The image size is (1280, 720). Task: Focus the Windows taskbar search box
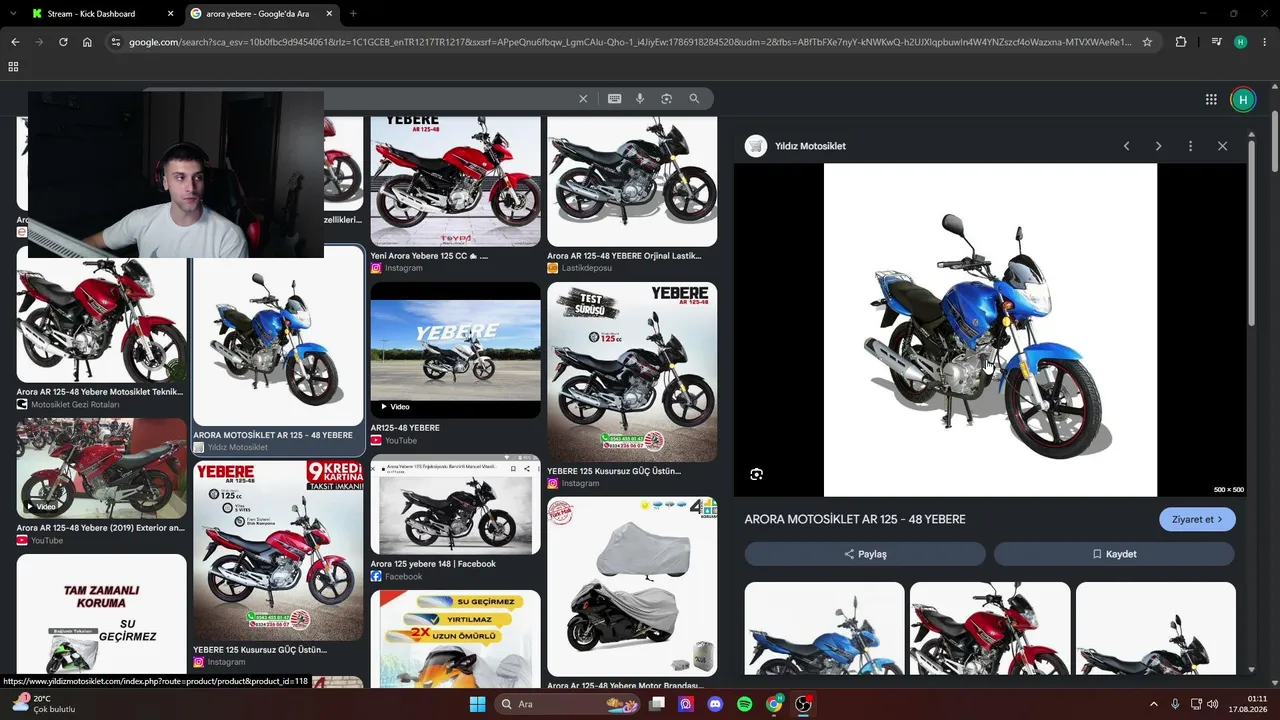(568, 704)
